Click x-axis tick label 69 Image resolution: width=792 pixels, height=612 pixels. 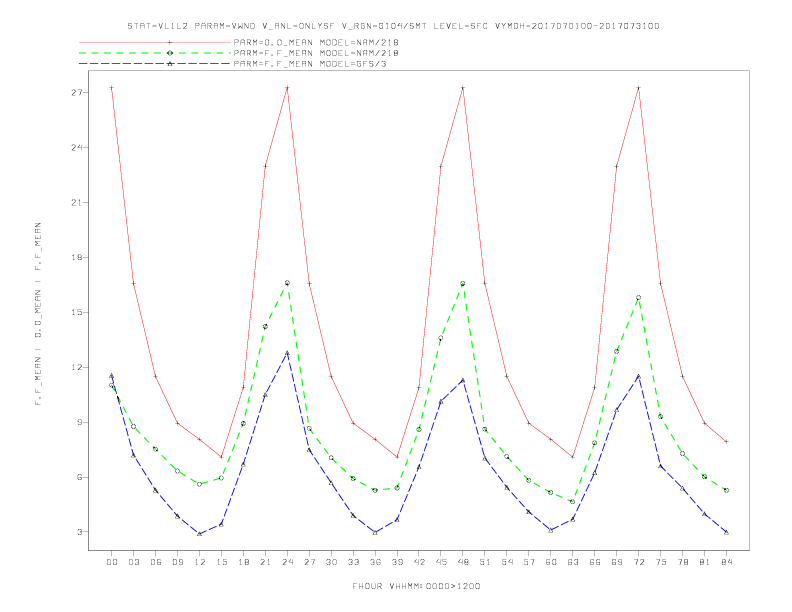pos(617,562)
